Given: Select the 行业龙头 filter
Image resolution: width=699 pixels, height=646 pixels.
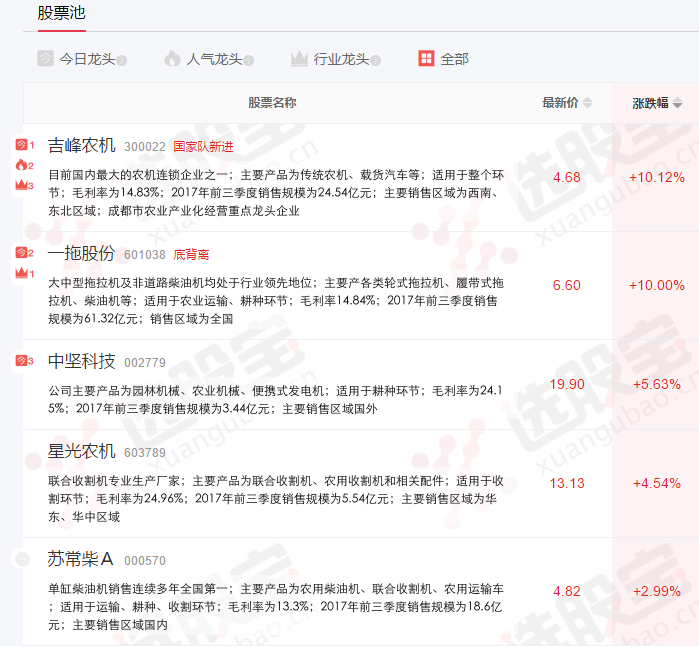Looking at the screenshot, I should [x=336, y=59].
